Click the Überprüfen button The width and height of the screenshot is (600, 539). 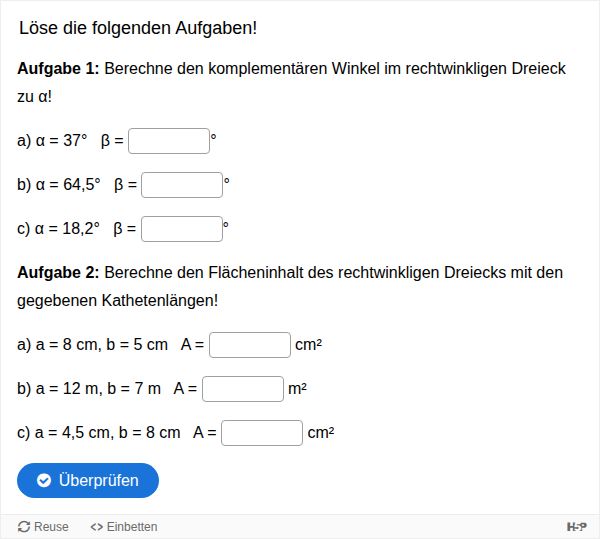(88, 480)
